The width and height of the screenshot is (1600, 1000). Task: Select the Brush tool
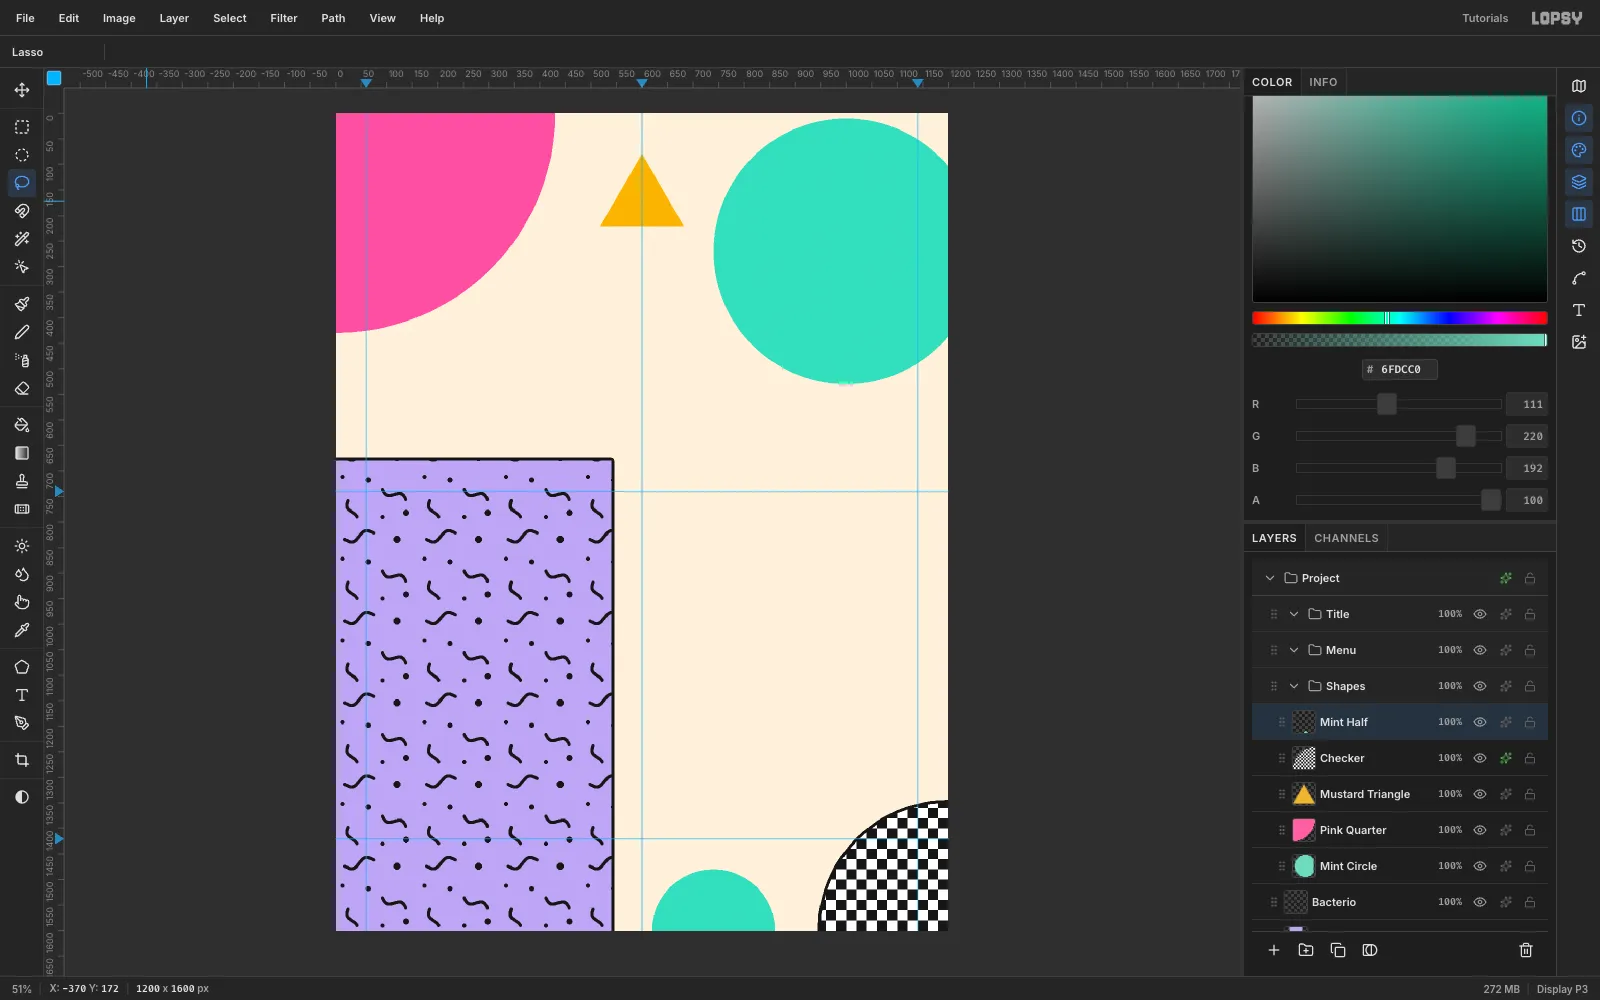(x=22, y=304)
